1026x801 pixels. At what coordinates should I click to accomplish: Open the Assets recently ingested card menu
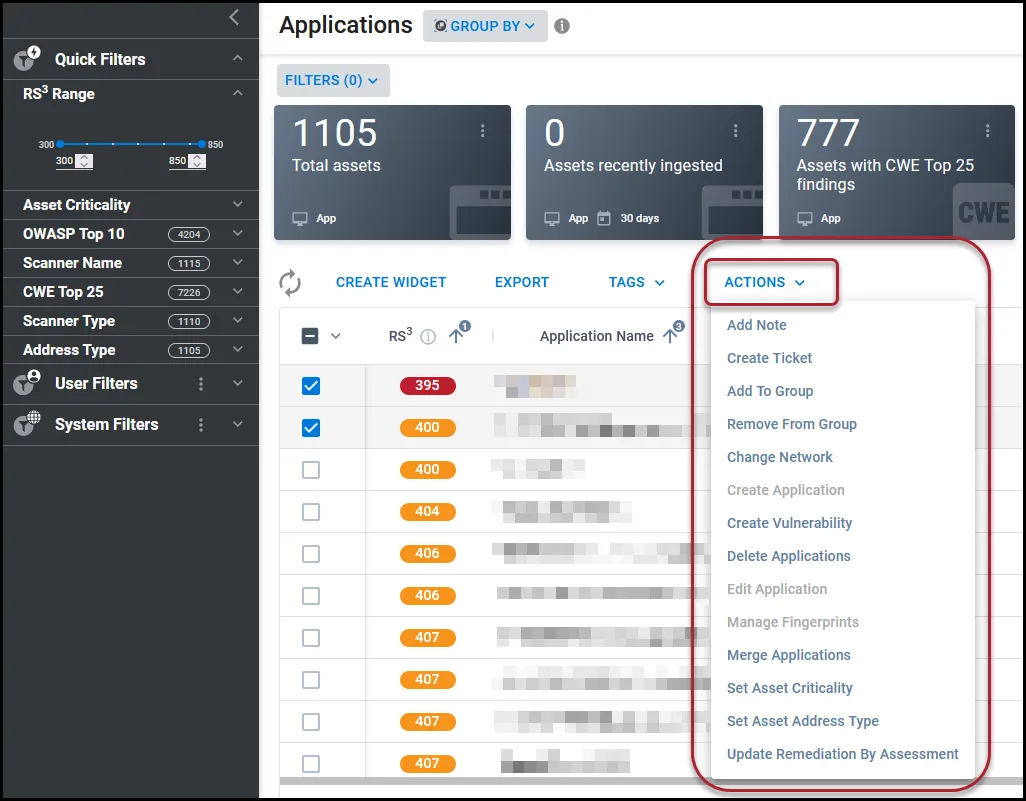coord(735,131)
